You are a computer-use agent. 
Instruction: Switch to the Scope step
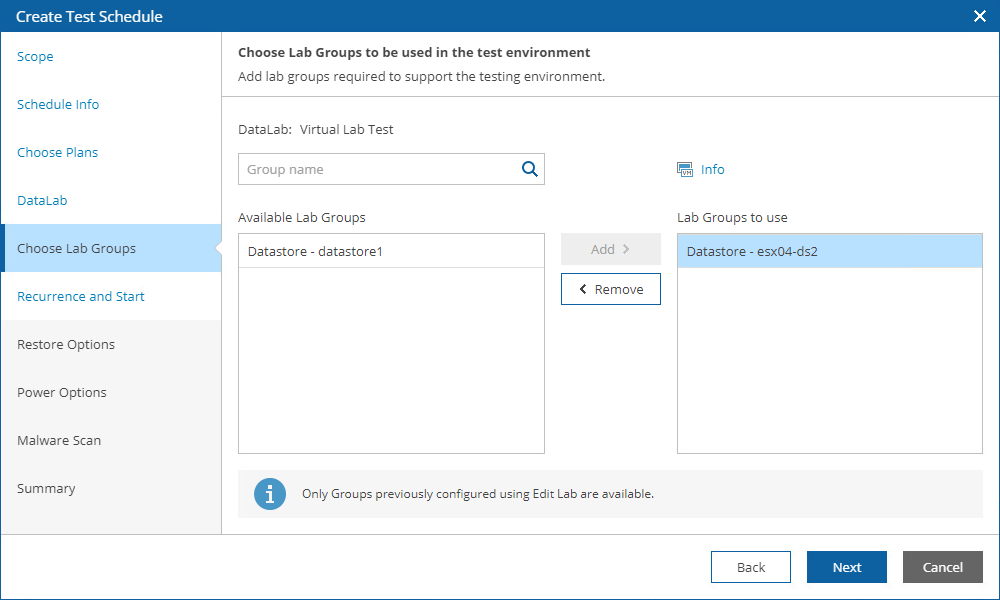35,56
